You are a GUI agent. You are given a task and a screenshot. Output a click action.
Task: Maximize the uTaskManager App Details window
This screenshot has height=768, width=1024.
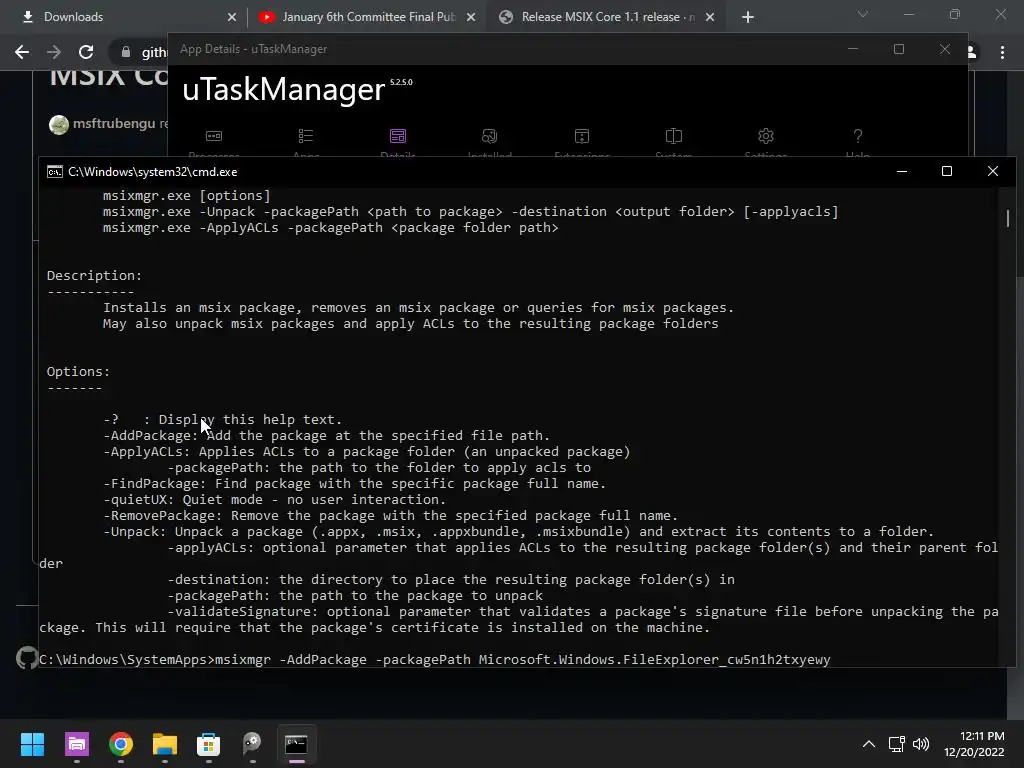[899, 49]
